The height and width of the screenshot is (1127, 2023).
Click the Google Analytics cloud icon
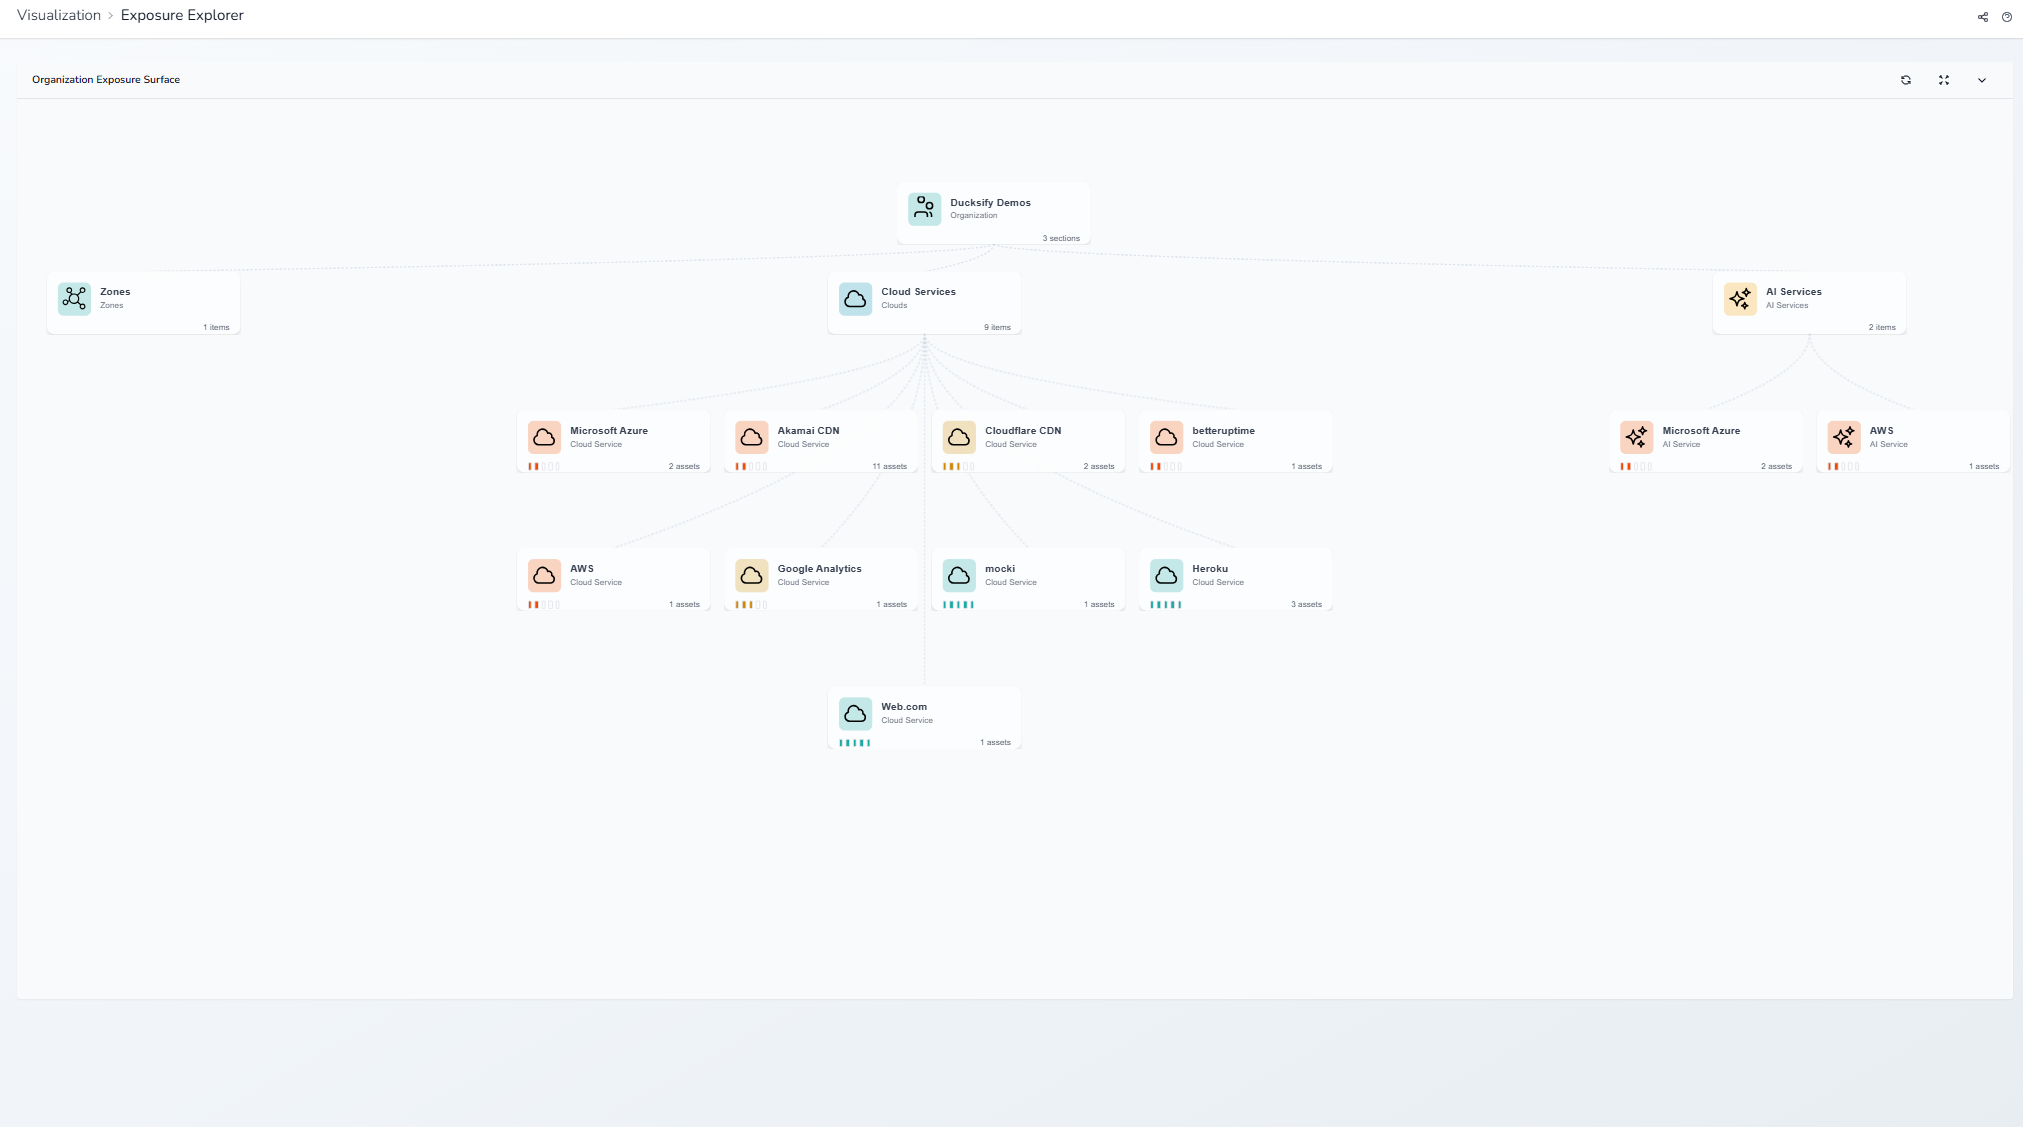point(752,575)
